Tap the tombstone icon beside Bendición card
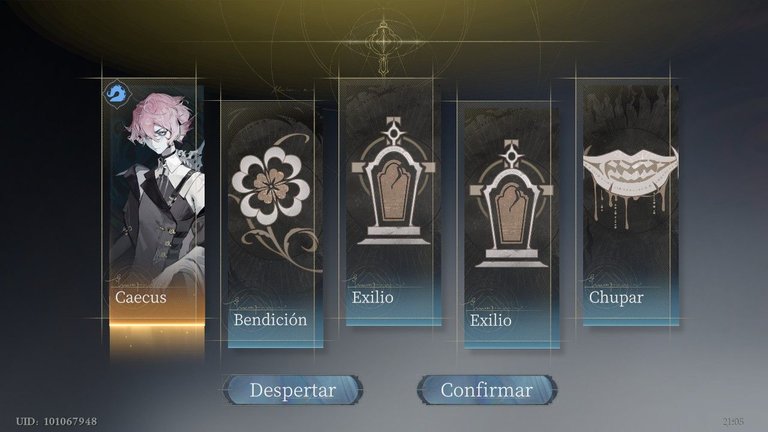The height and width of the screenshot is (432, 768). pos(393,180)
